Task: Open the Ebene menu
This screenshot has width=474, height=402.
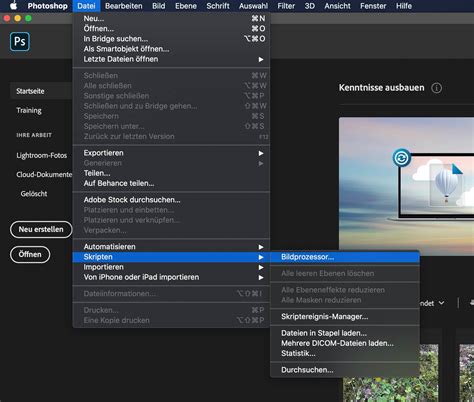Action: pyautogui.click(x=186, y=6)
